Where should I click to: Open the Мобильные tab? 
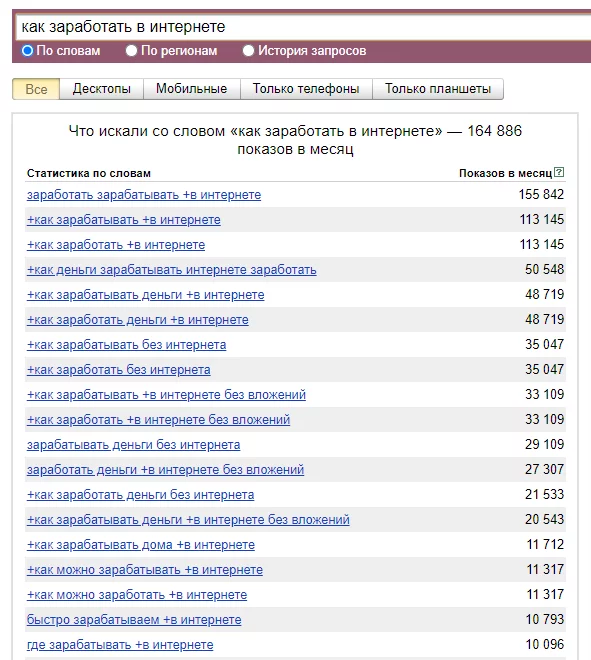pyautogui.click(x=192, y=89)
